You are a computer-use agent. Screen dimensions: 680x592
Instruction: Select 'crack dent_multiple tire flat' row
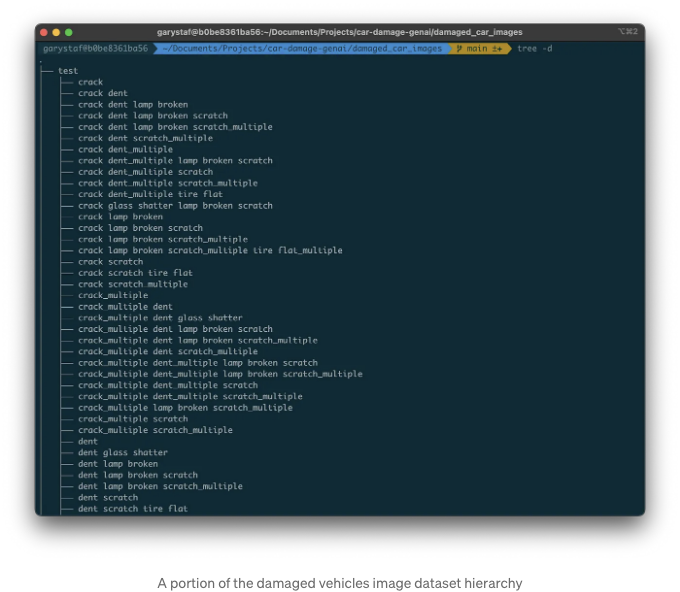150,194
